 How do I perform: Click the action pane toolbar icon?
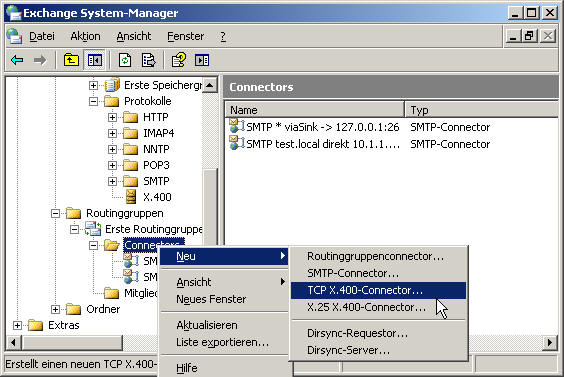[202, 60]
